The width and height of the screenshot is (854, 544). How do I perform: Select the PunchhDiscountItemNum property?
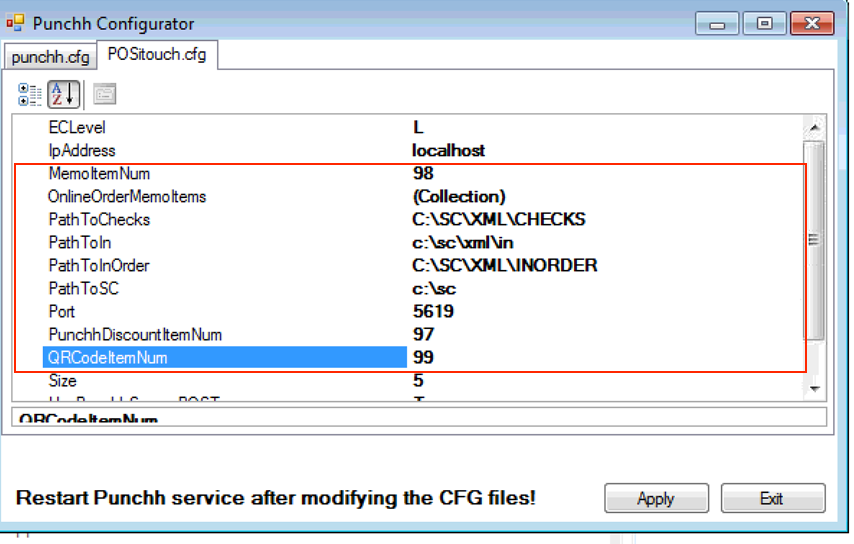coord(135,334)
